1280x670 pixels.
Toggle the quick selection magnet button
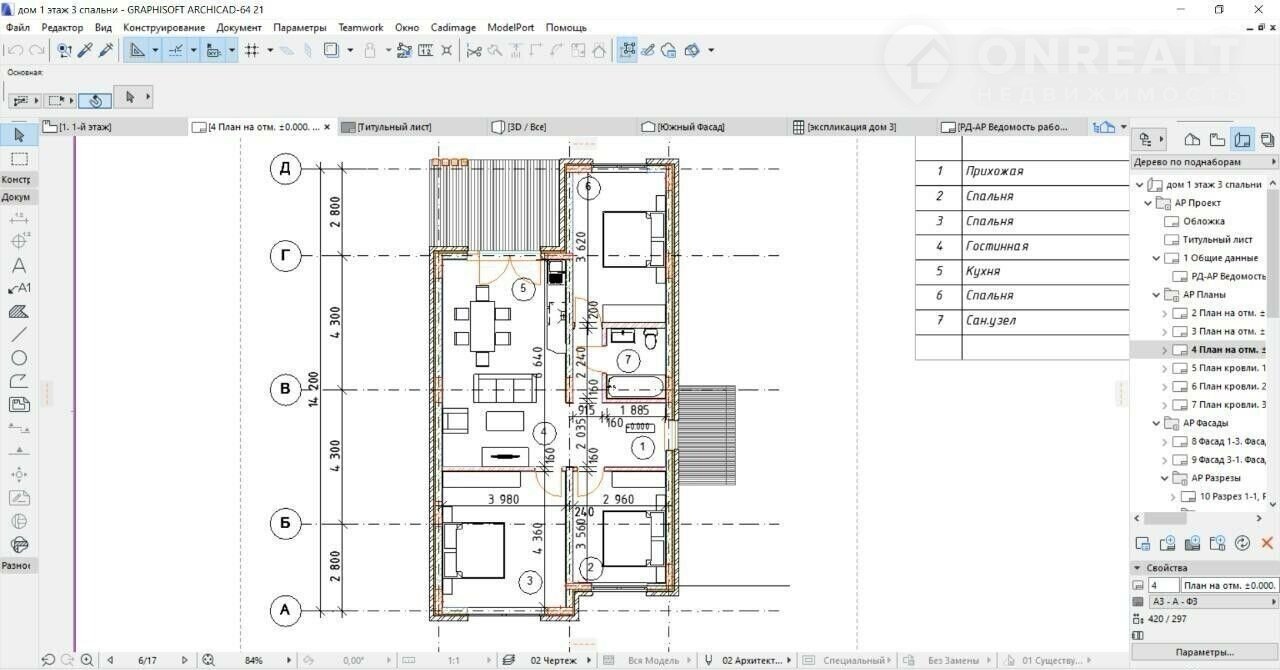tap(95, 100)
